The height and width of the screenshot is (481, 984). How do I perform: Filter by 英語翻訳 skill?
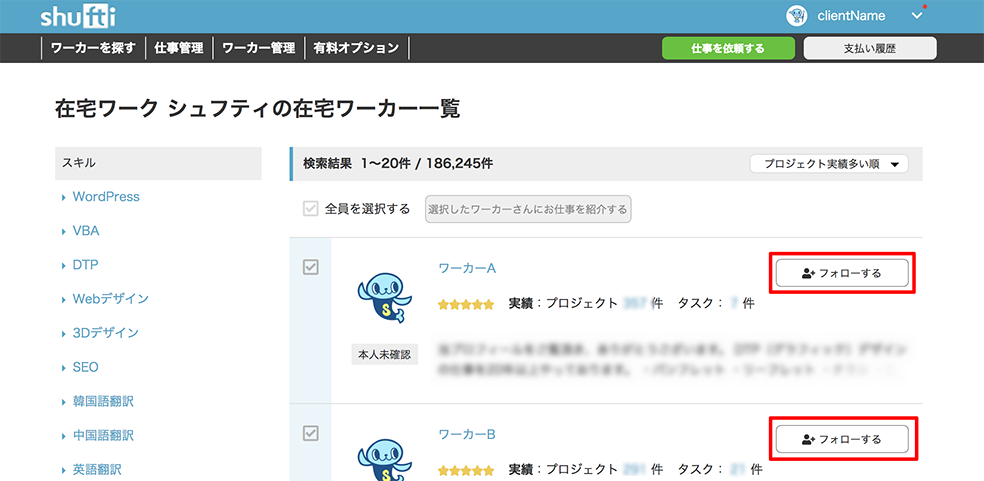tap(97, 470)
